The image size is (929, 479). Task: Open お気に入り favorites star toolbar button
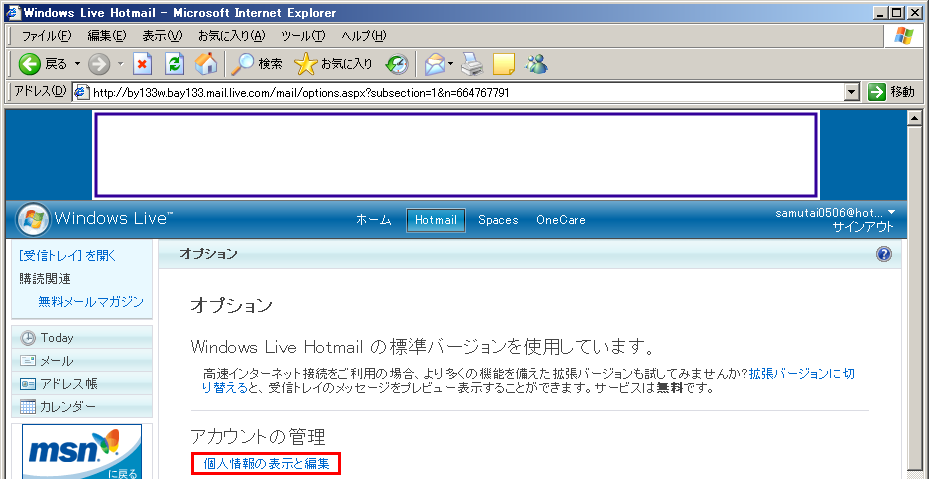point(333,64)
